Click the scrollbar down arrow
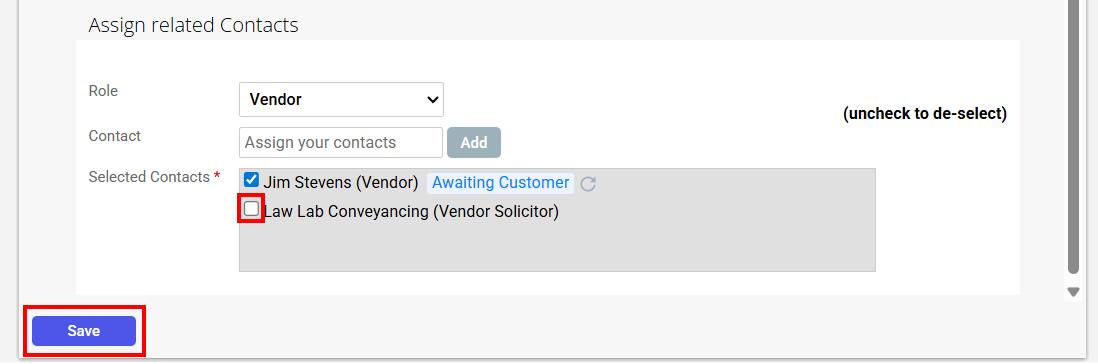 pos(1073,291)
